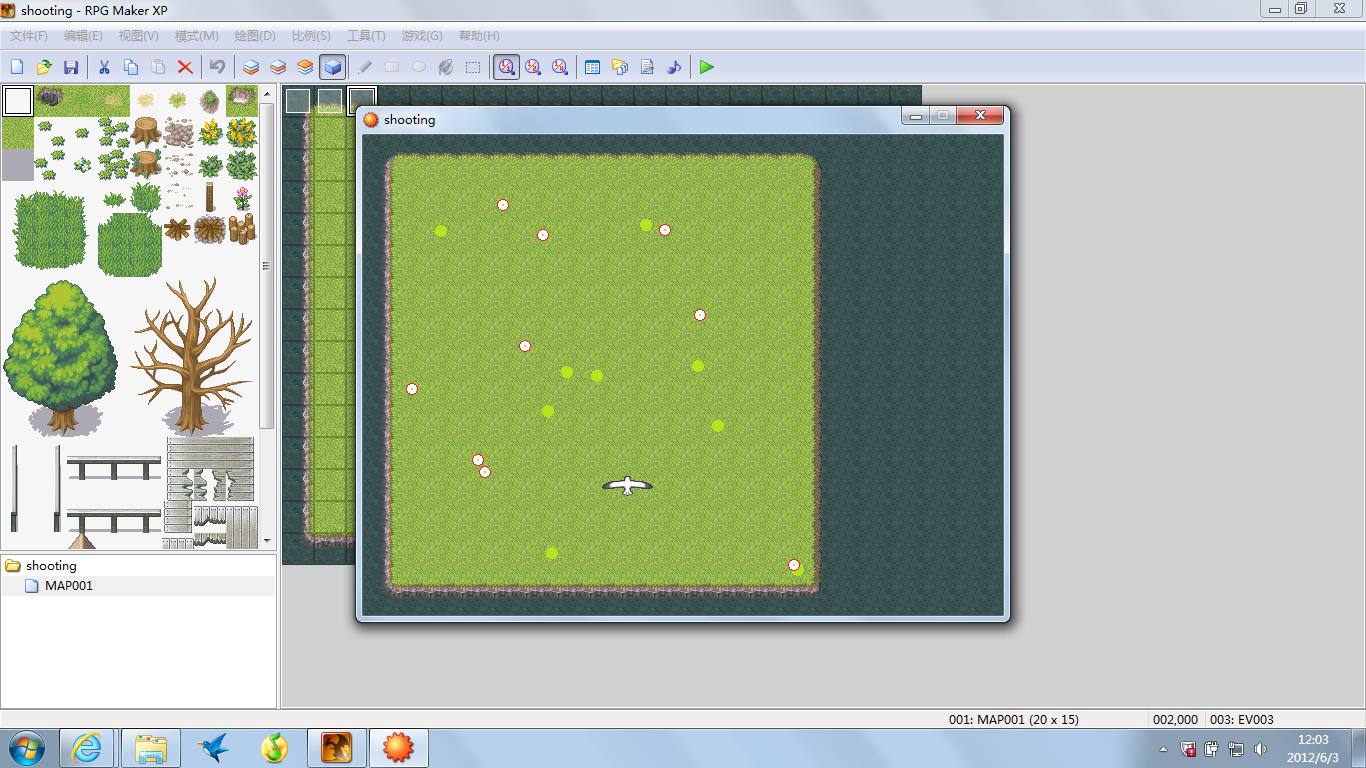
Task: Open the Database table icon
Action: 592,67
